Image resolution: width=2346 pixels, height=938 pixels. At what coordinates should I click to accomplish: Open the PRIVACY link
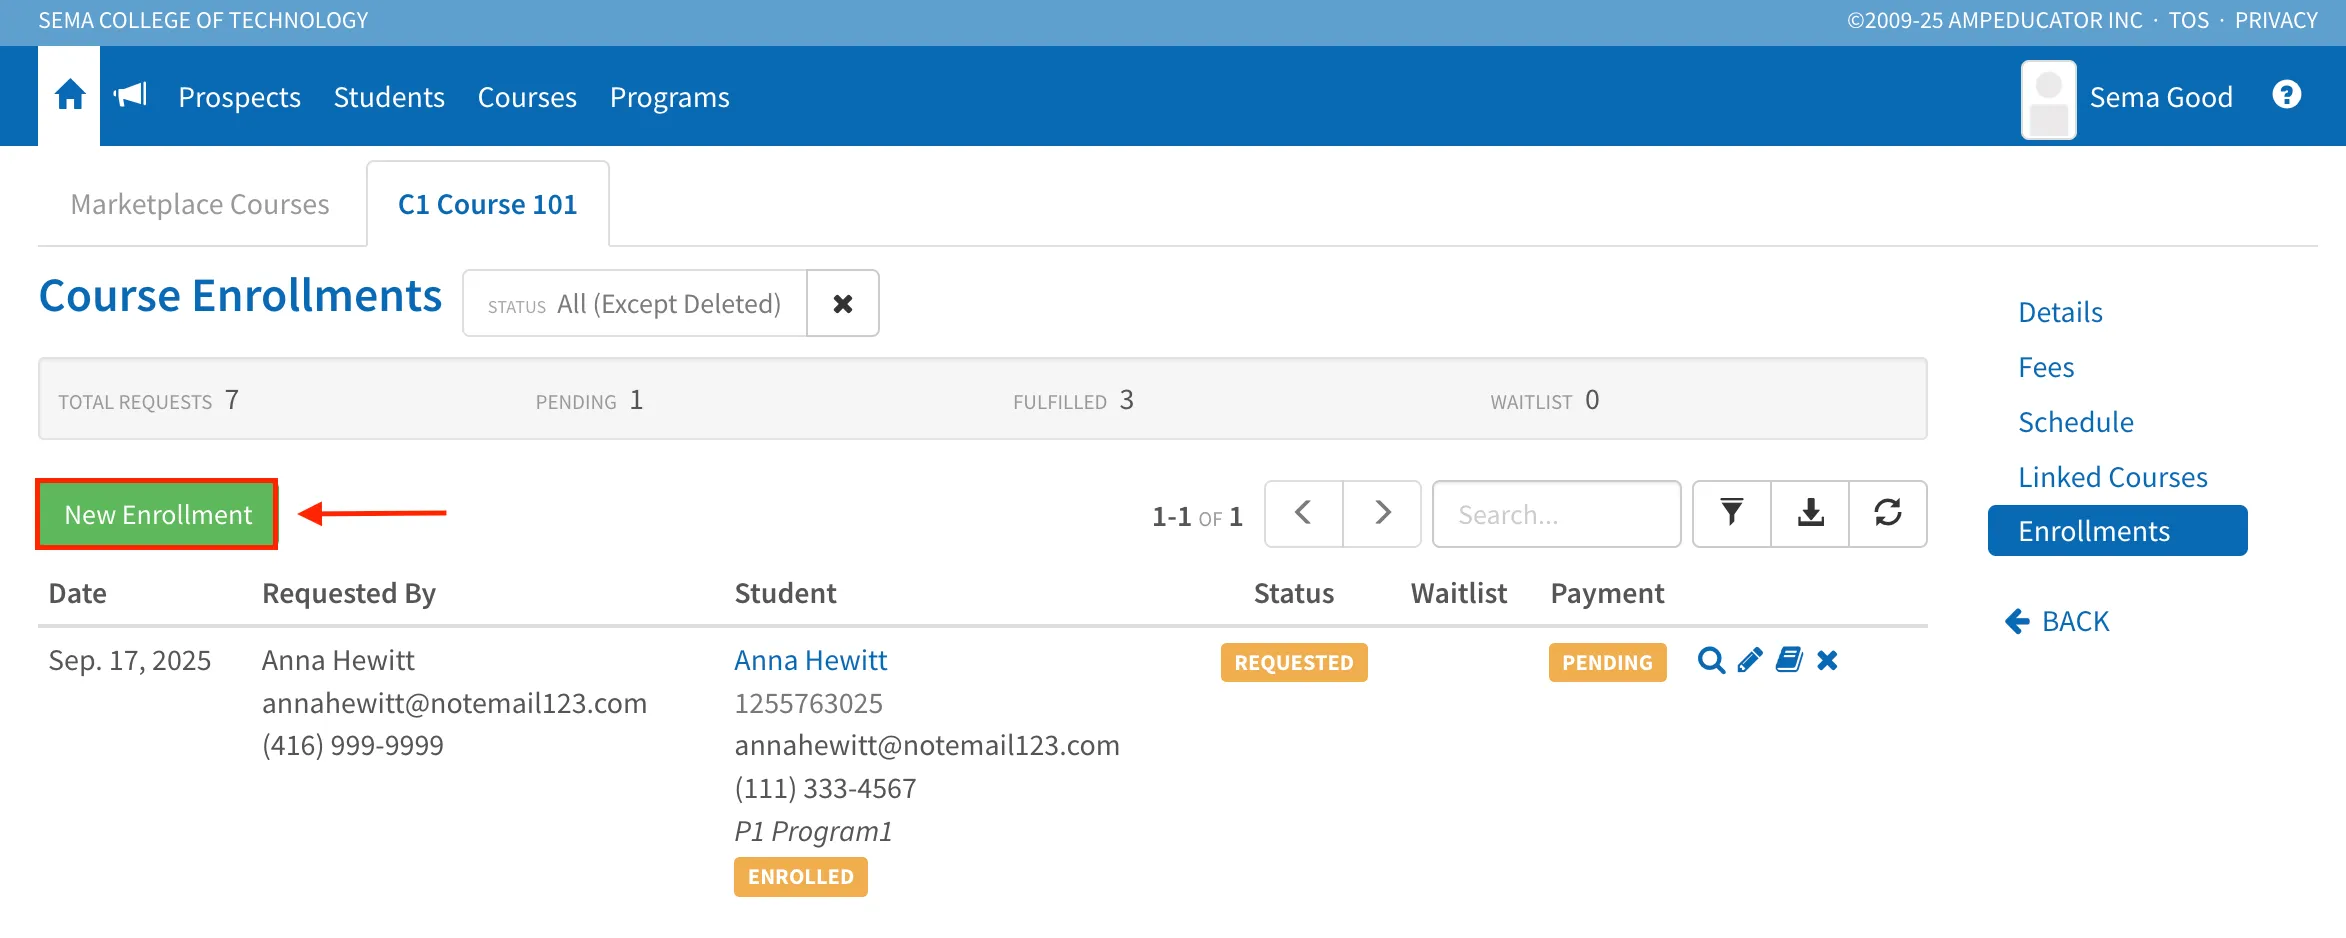[2276, 20]
